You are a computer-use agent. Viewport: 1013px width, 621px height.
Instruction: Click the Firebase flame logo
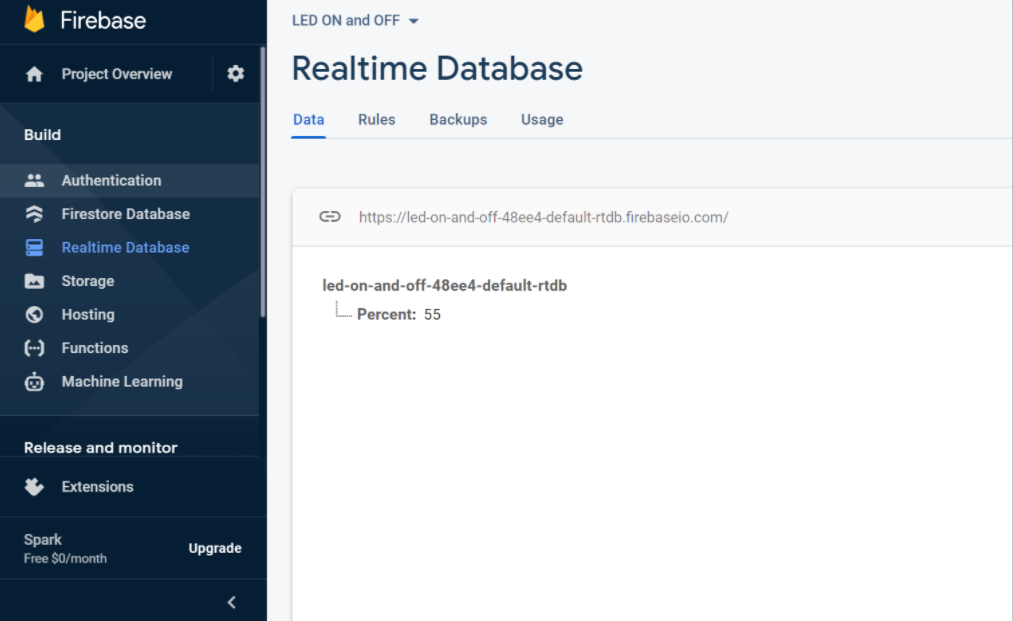[35, 19]
